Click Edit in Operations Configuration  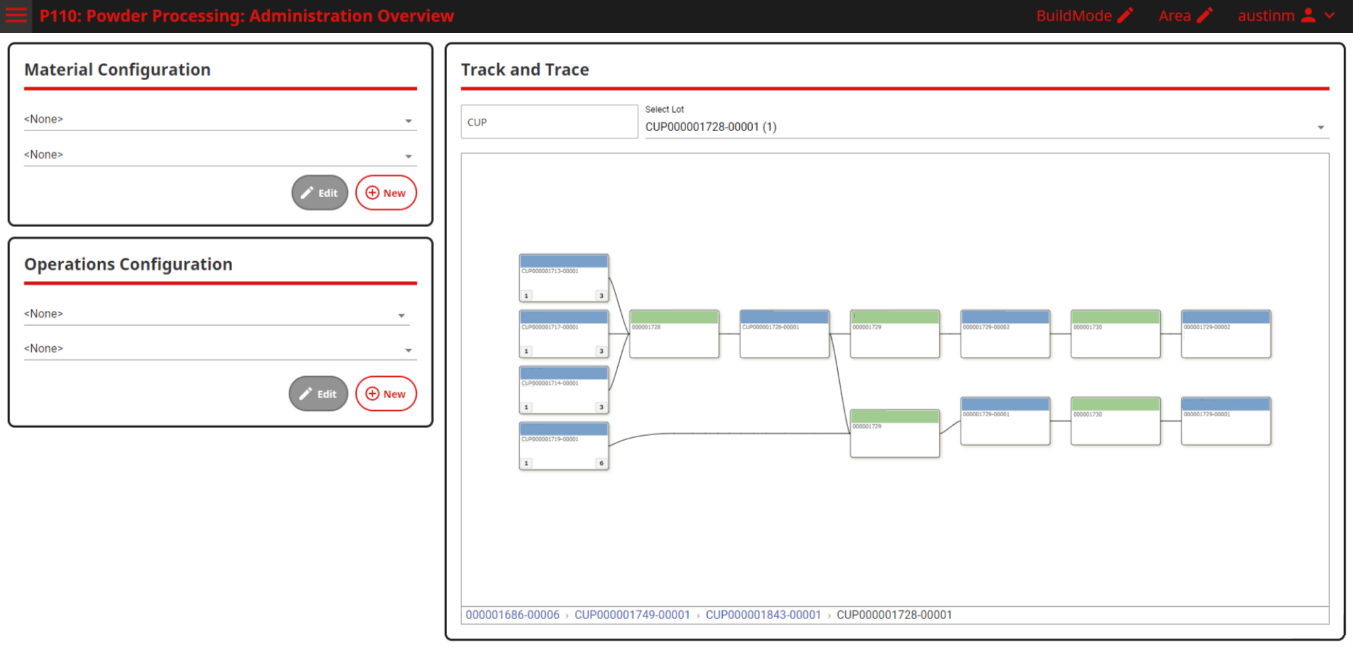[x=318, y=394]
